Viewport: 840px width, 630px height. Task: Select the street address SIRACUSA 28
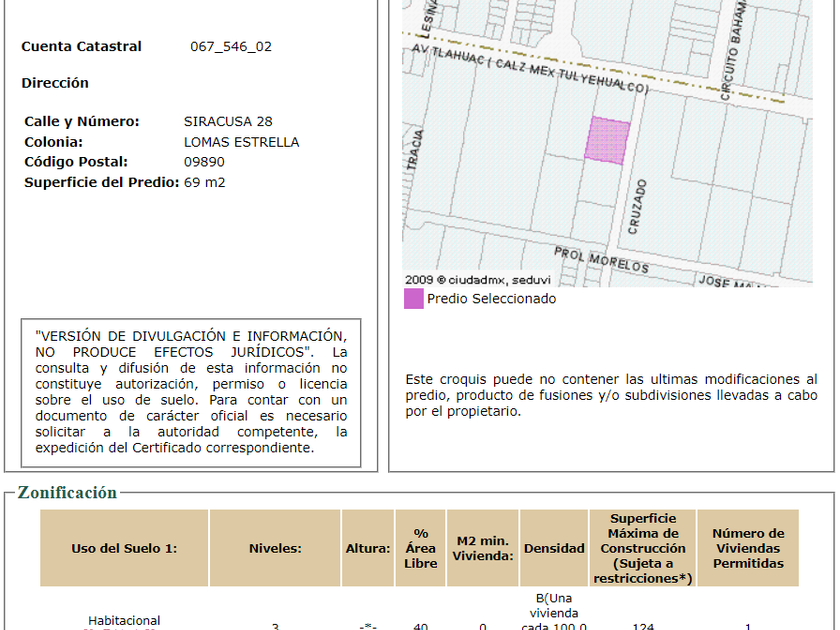[228, 122]
